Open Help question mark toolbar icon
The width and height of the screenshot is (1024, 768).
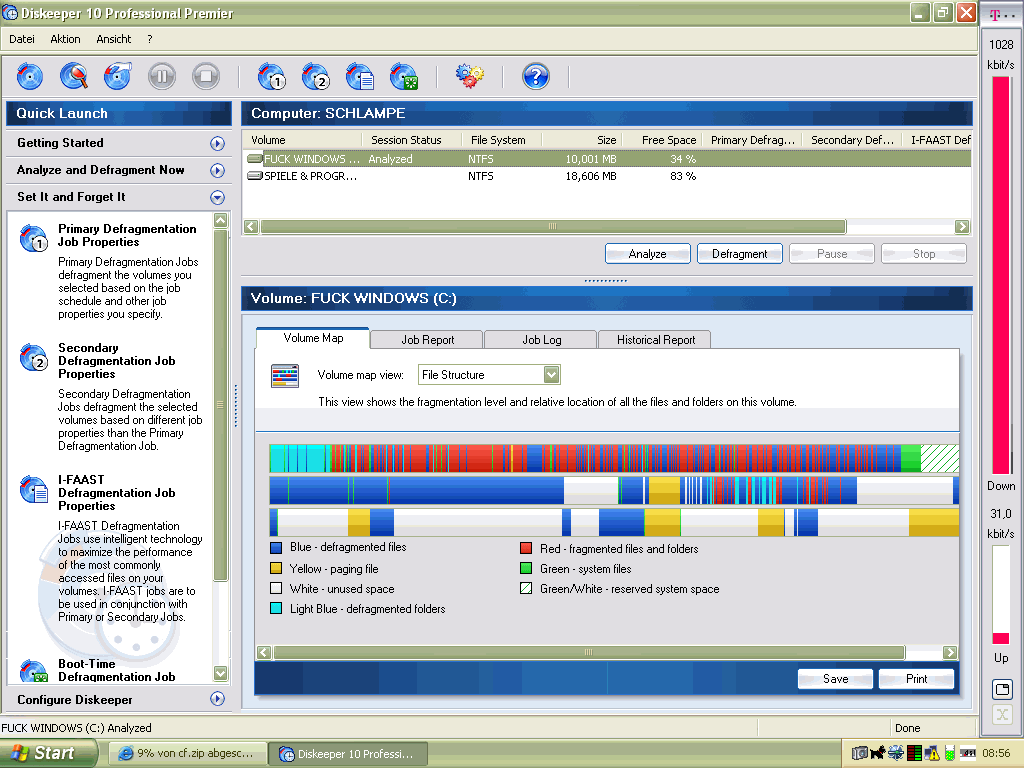click(536, 76)
